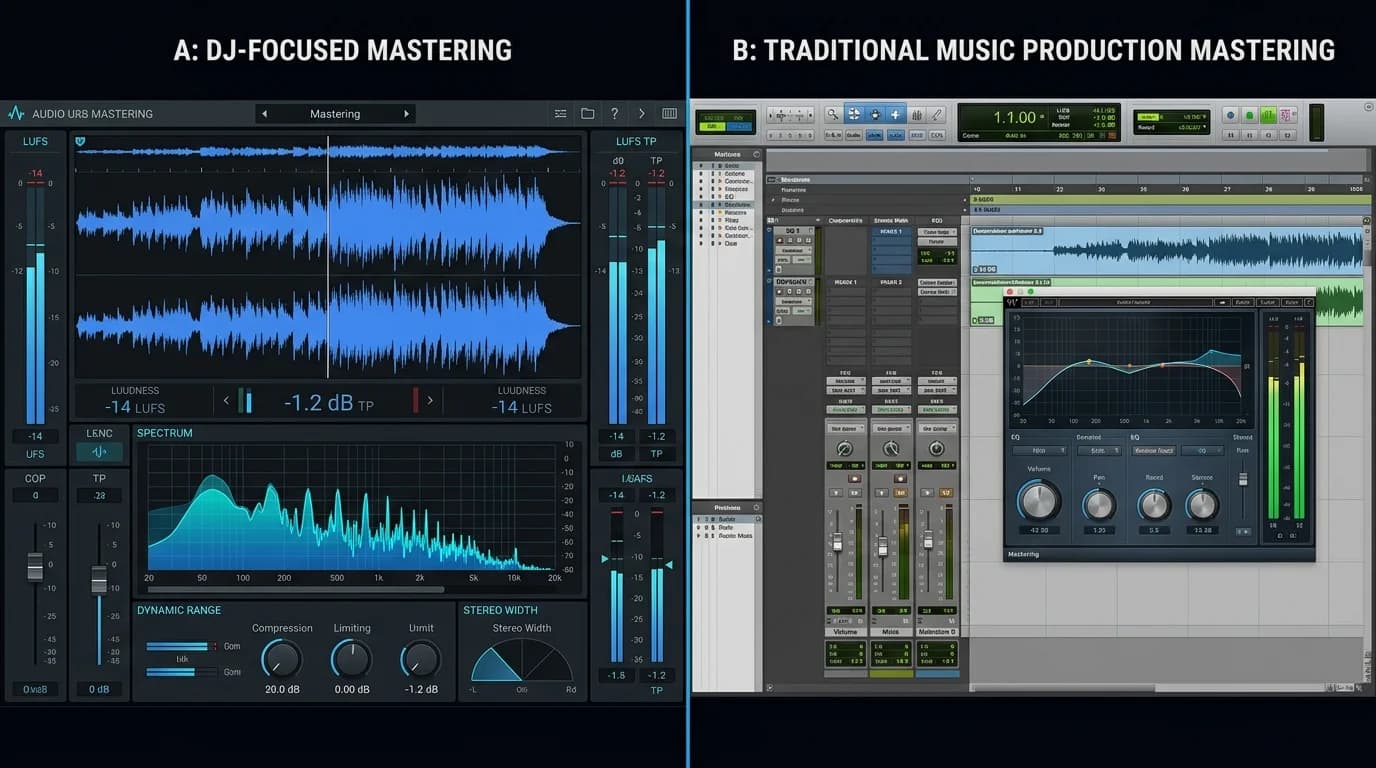Click the keyboard icon in mastering header
Screen dimensions: 1376x768
click(669, 114)
